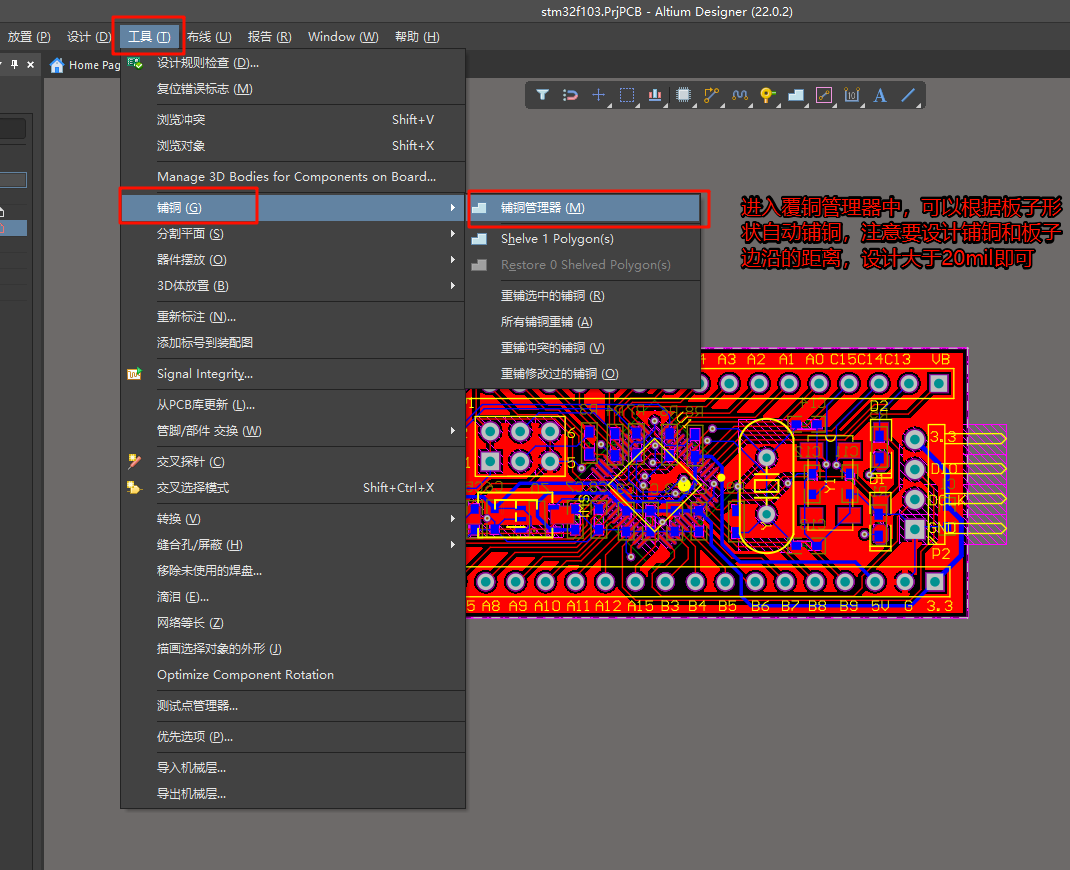Click the snap magnet icon
1070x870 pixels.
570,95
